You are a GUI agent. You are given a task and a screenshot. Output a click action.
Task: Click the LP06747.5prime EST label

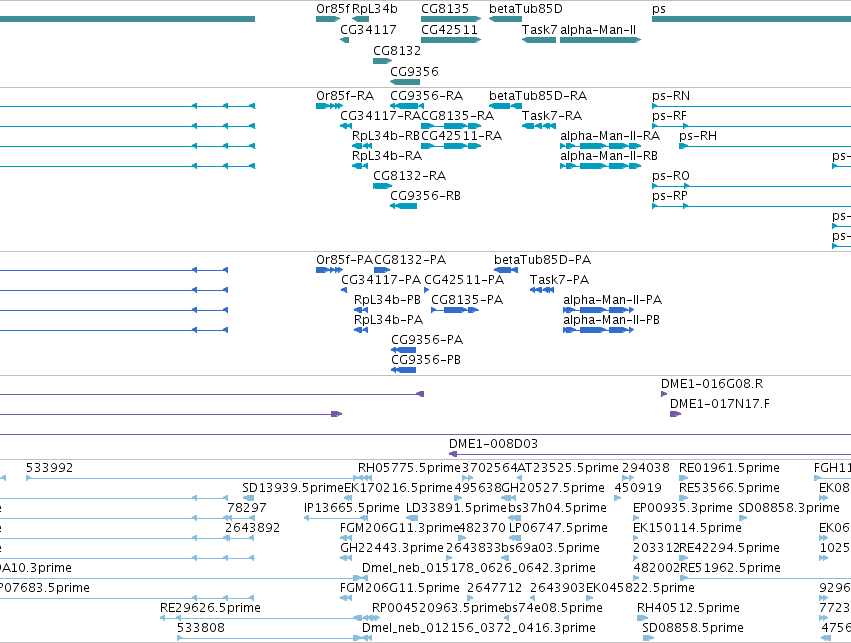(558, 527)
